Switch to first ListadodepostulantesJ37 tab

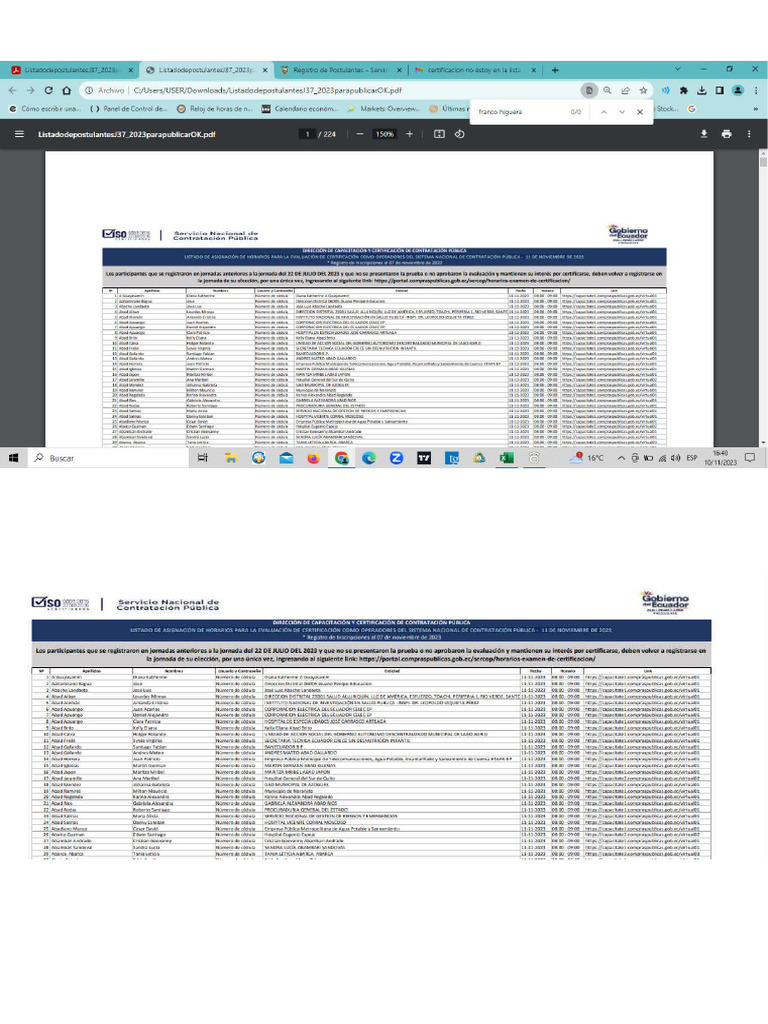pyautogui.click(x=71, y=70)
